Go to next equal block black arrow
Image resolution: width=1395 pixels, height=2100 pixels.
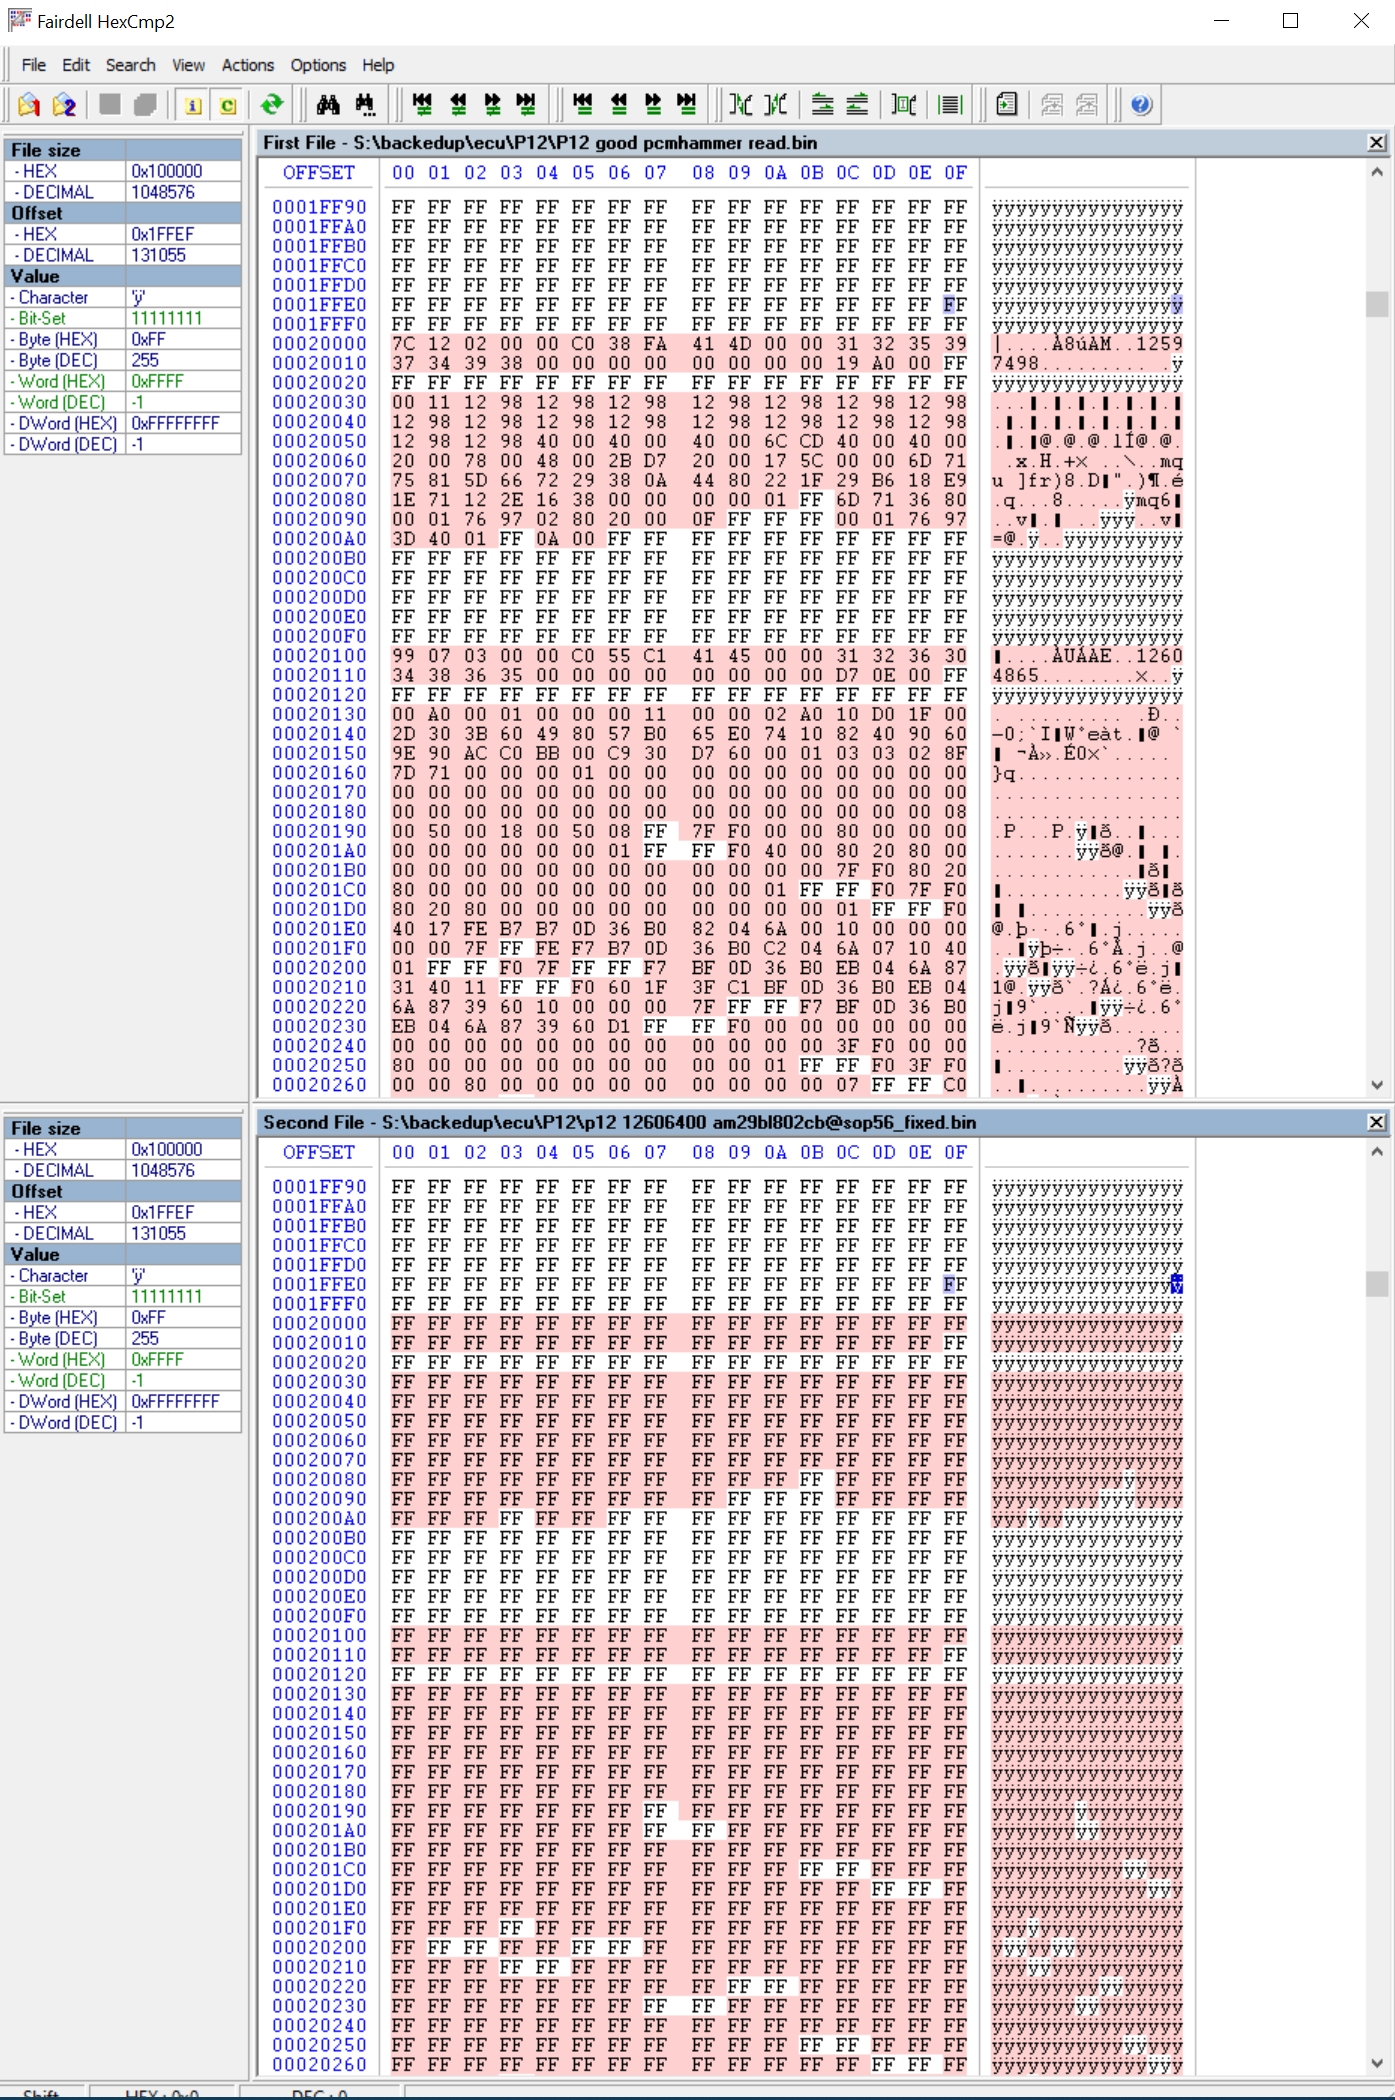(x=653, y=104)
